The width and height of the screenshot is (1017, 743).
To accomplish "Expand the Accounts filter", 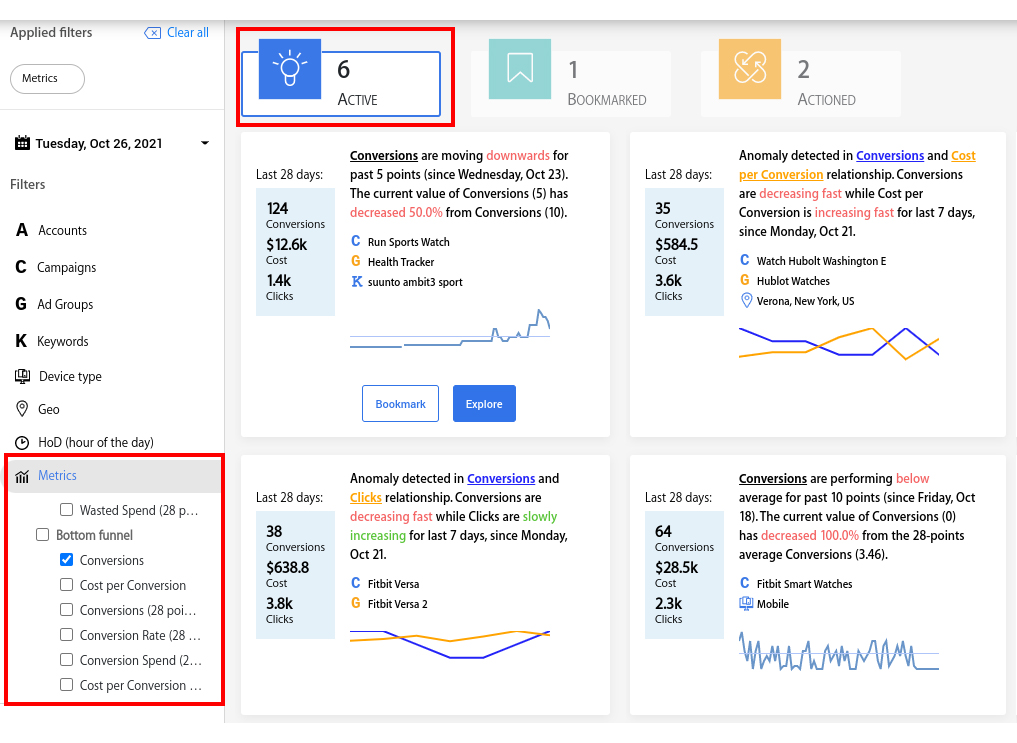I will pyautogui.click(x=62, y=230).
